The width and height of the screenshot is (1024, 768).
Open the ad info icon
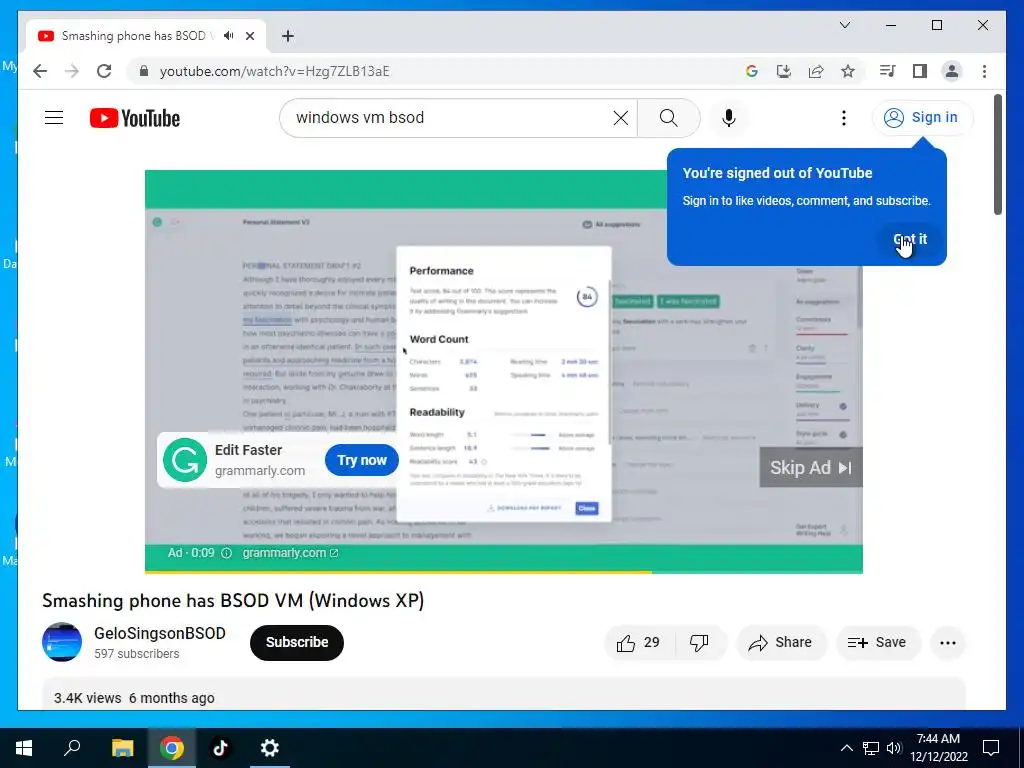click(226, 553)
